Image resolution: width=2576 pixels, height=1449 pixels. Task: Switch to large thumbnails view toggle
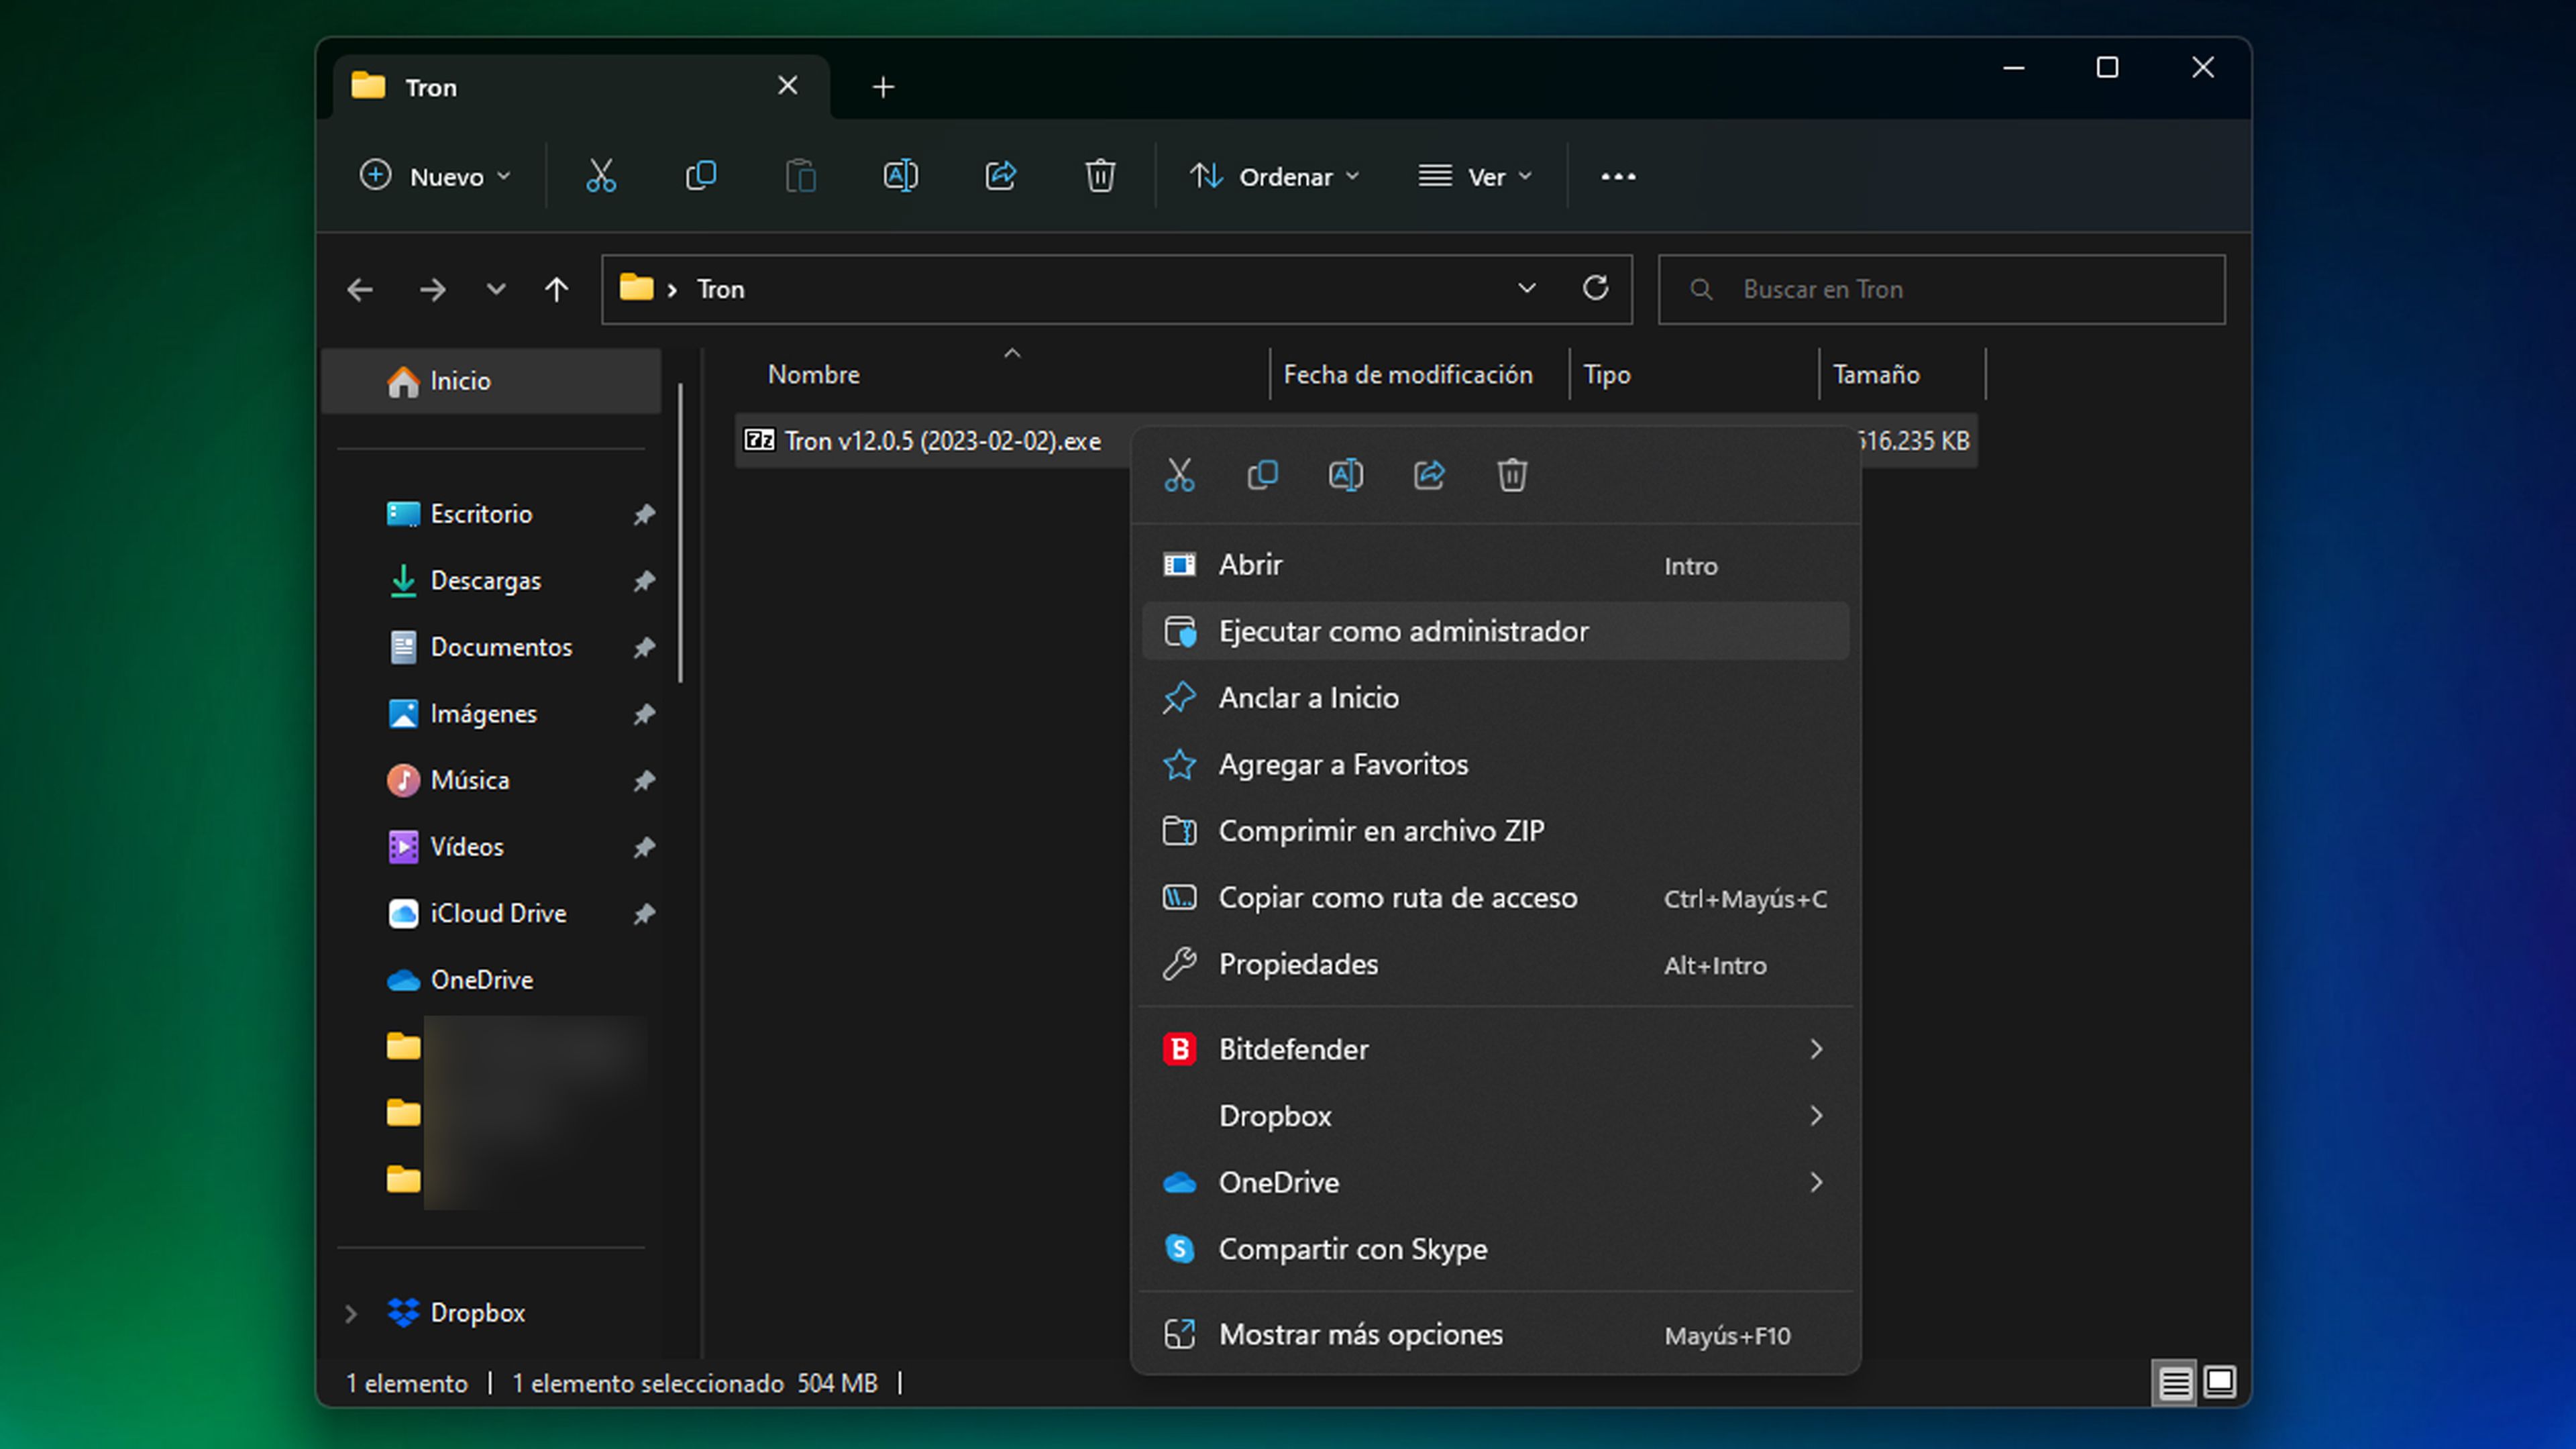click(x=2220, y=1383)
